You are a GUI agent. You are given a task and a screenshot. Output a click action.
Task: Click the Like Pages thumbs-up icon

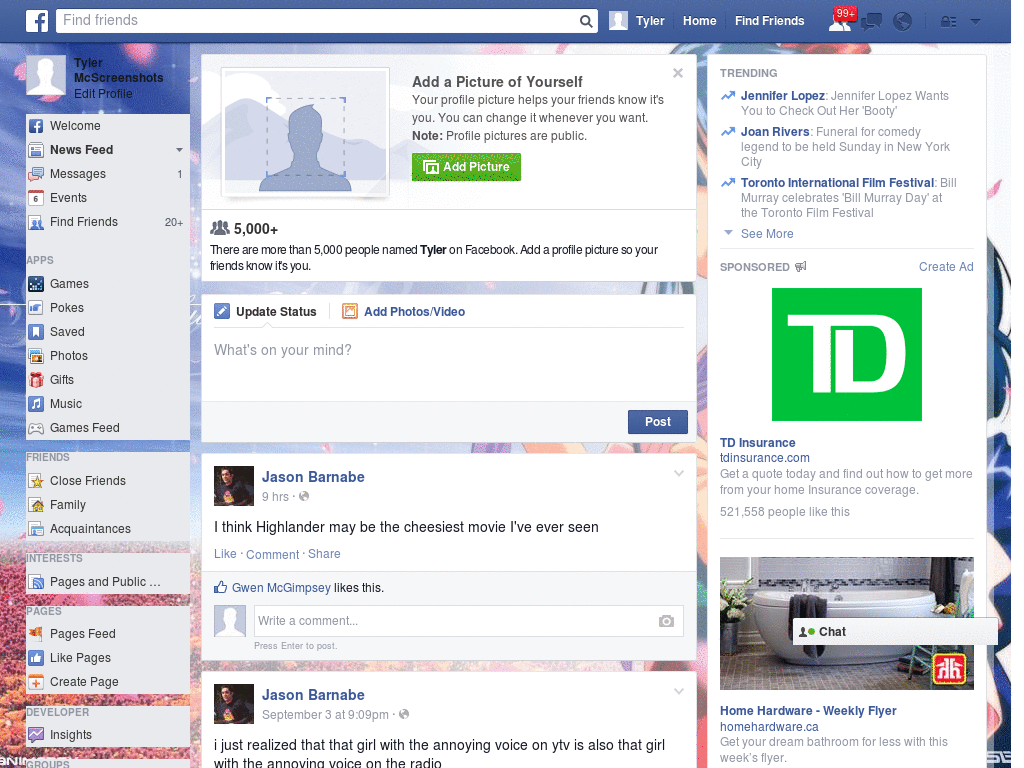click(37, 658)
